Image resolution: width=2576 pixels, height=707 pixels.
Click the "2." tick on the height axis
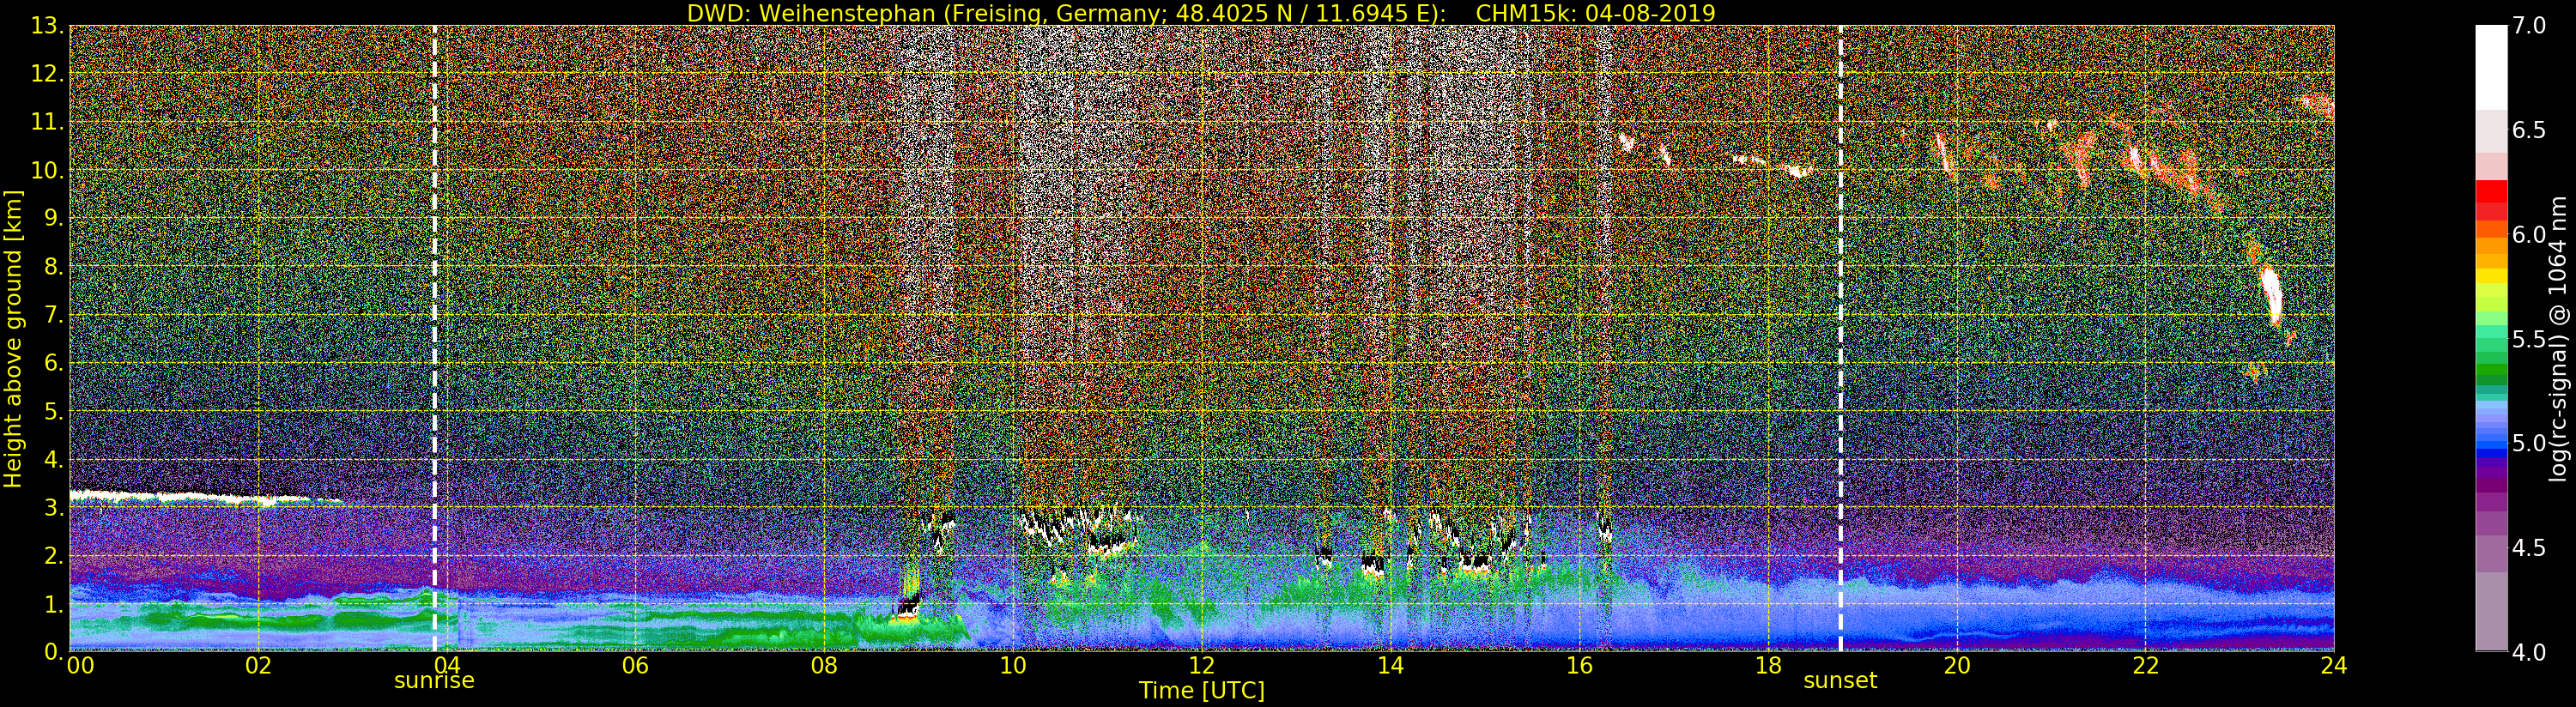click(x=52, y=556)
